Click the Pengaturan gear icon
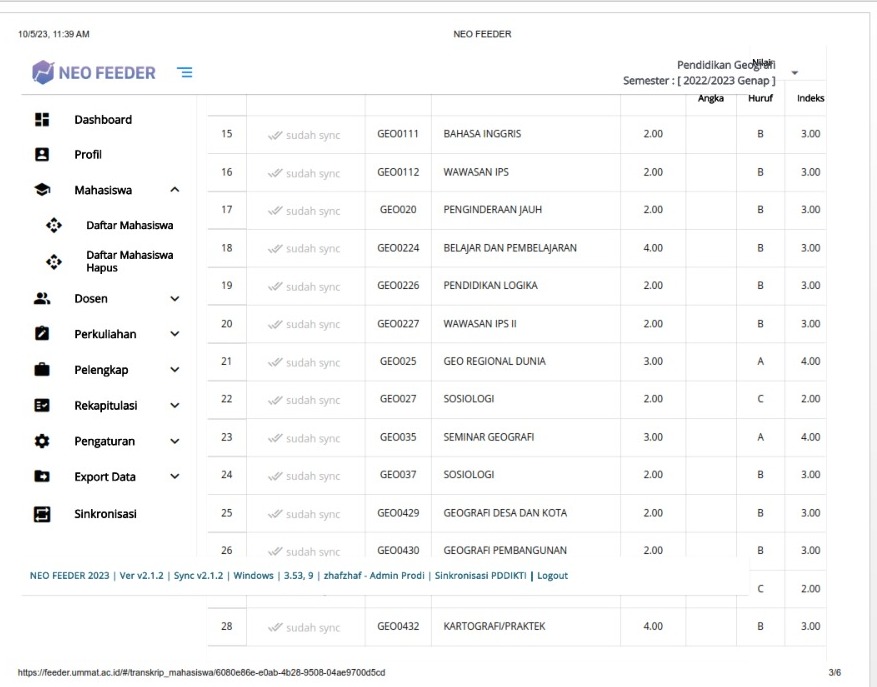The height and width of the screenshot is (687, 877). [42, 441]
